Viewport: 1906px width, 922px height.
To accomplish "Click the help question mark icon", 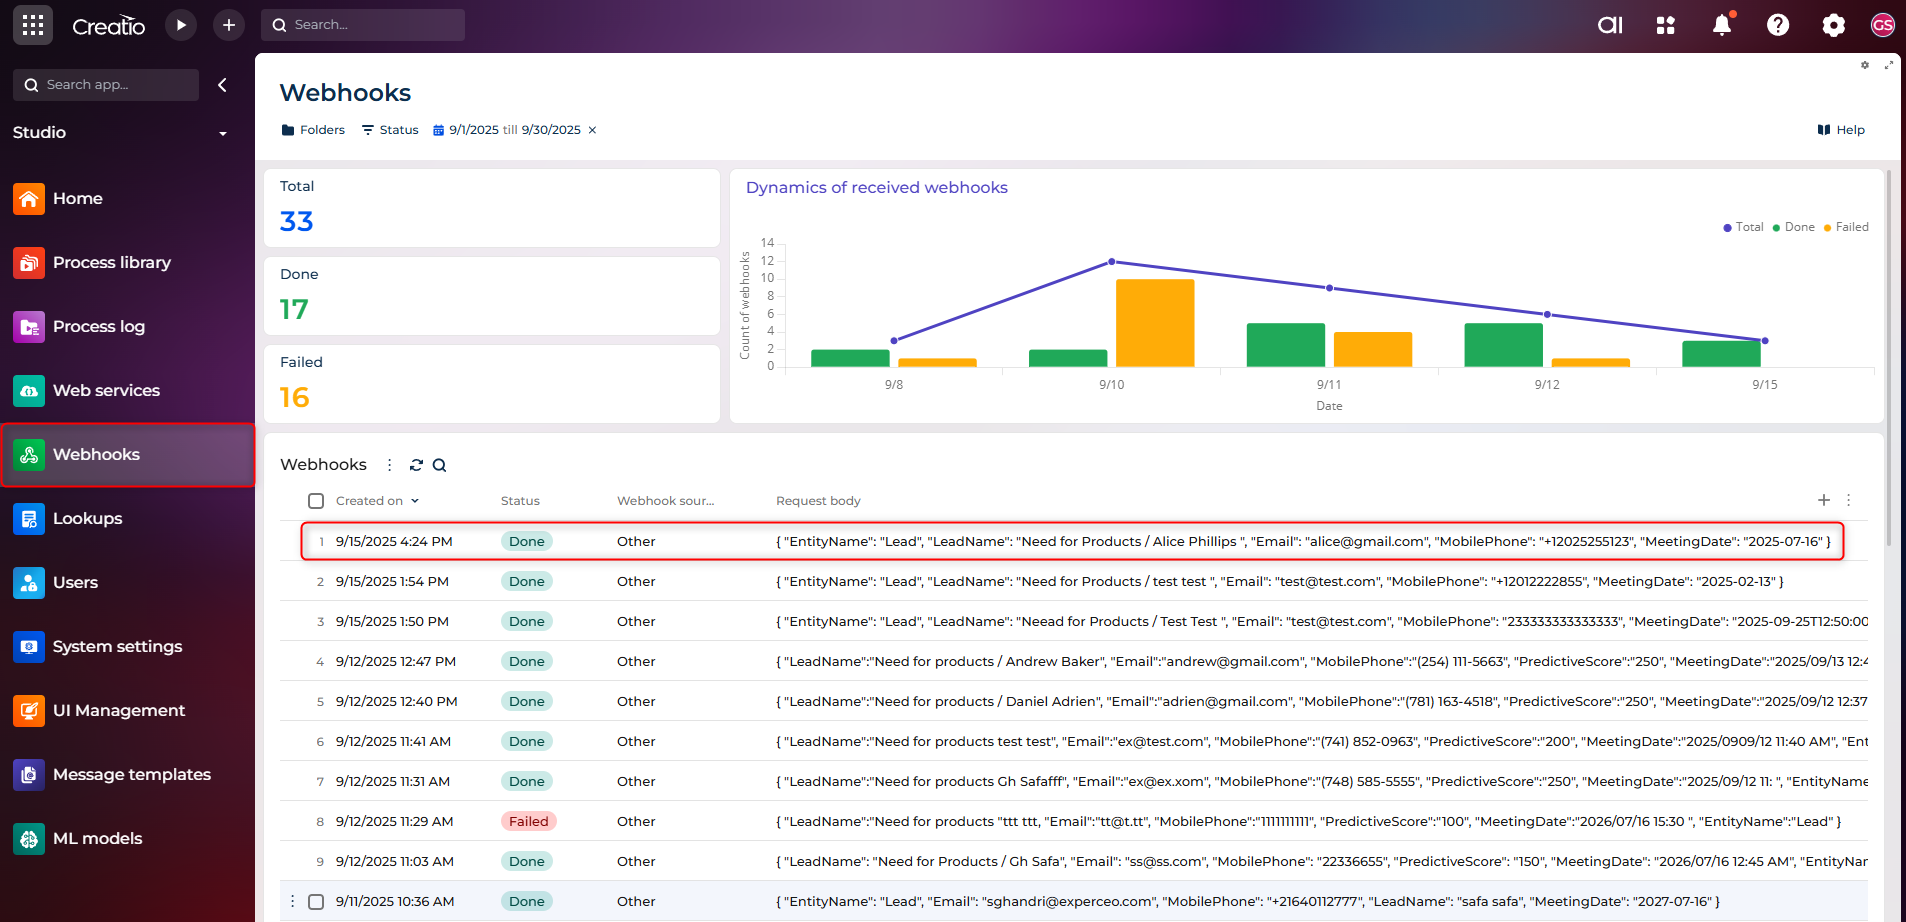I will (1777, 25).
